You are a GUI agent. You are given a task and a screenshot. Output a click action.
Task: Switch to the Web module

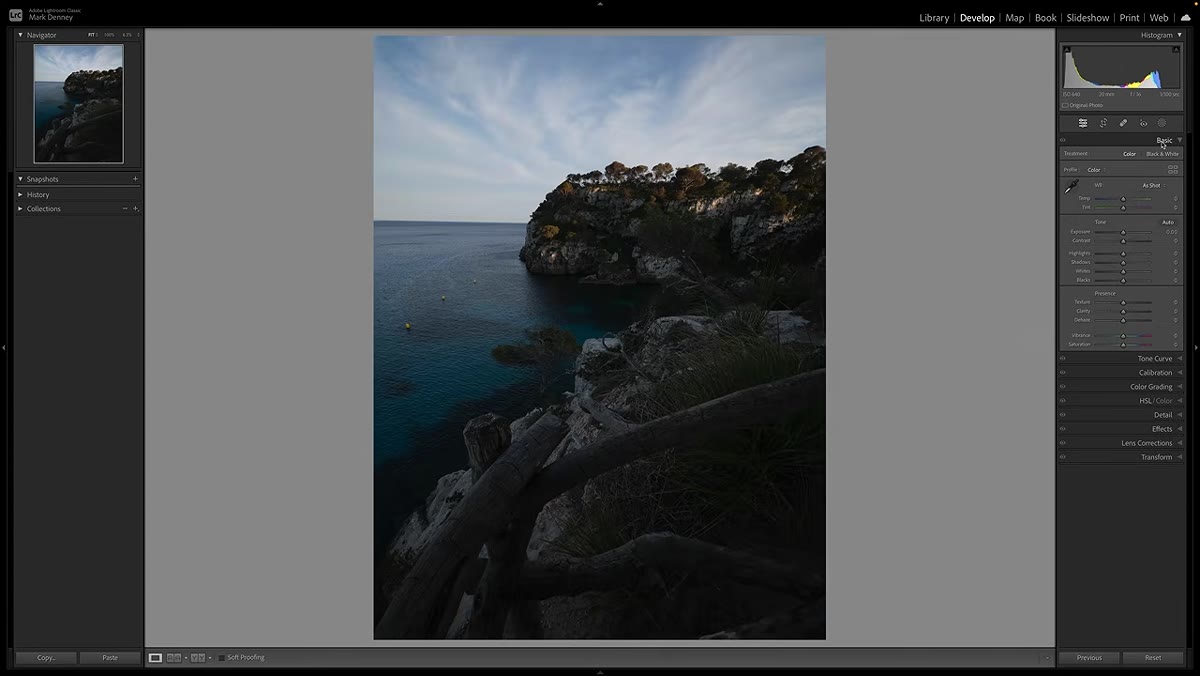(1159, 18)
